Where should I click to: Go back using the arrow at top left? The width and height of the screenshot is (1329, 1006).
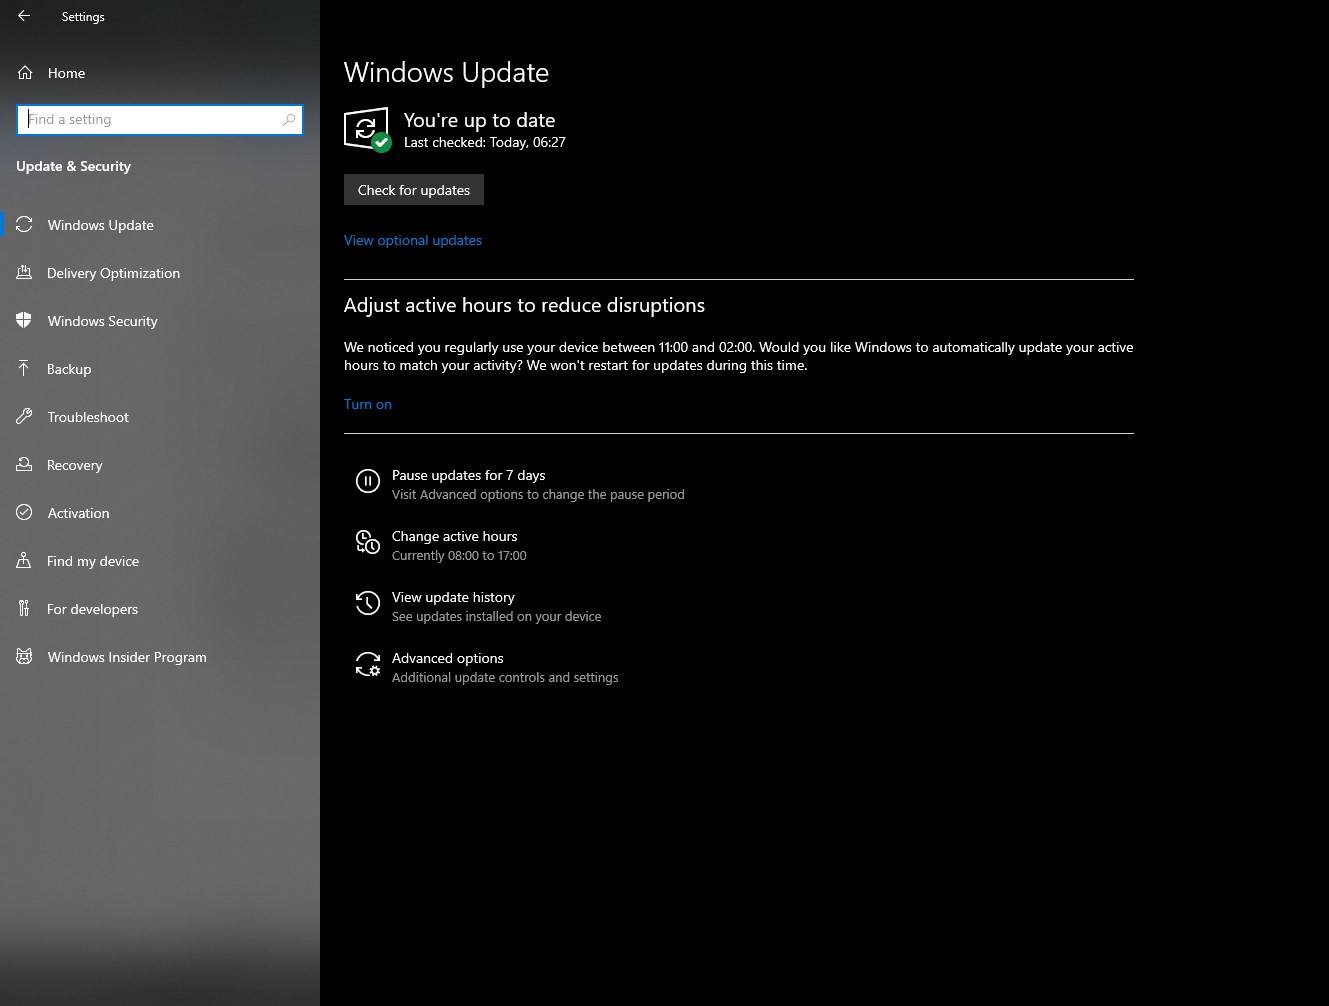22,16
